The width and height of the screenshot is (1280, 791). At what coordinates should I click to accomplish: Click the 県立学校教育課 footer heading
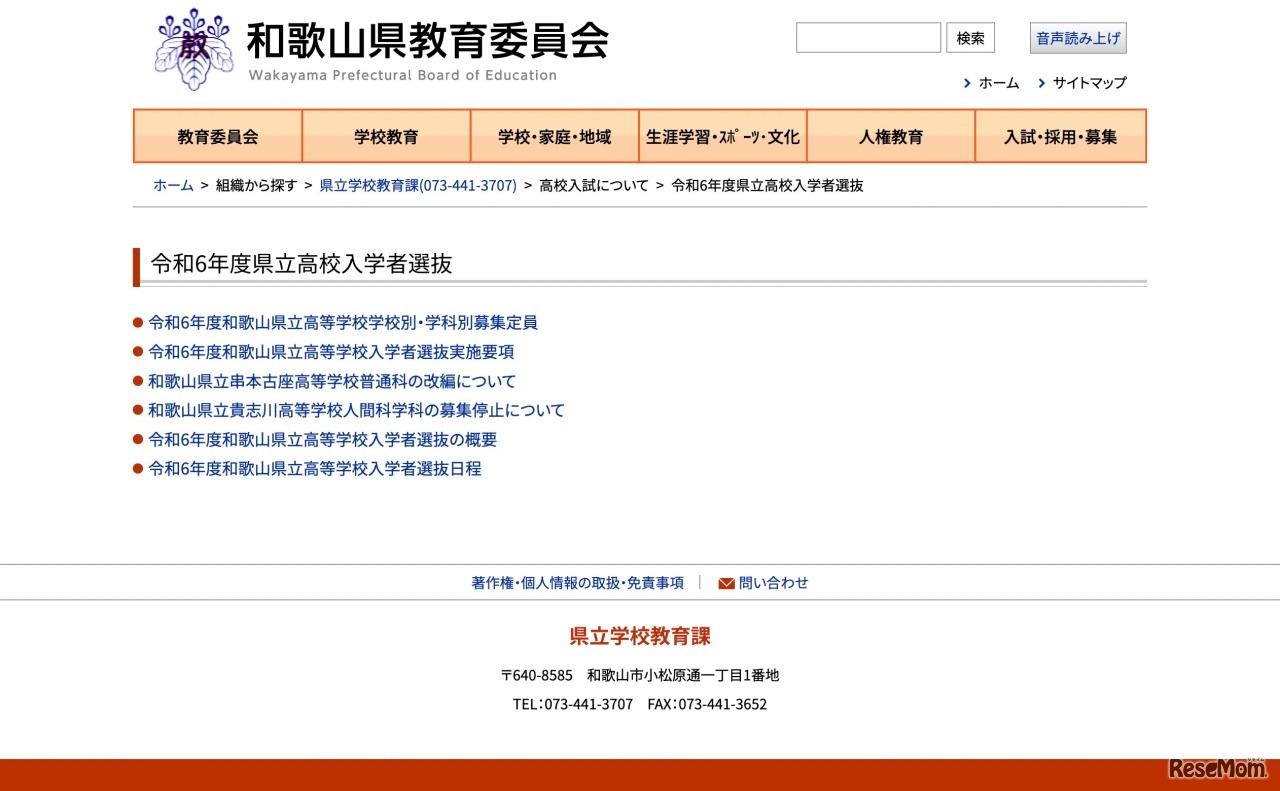640,636
